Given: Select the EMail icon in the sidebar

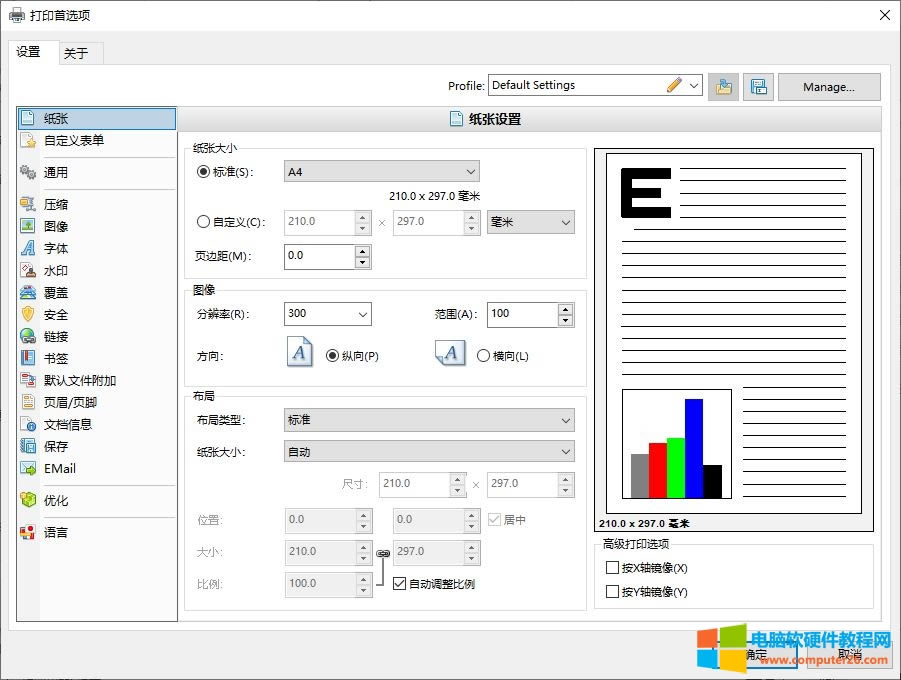Looking at the screenshot, I should (28, 468).
